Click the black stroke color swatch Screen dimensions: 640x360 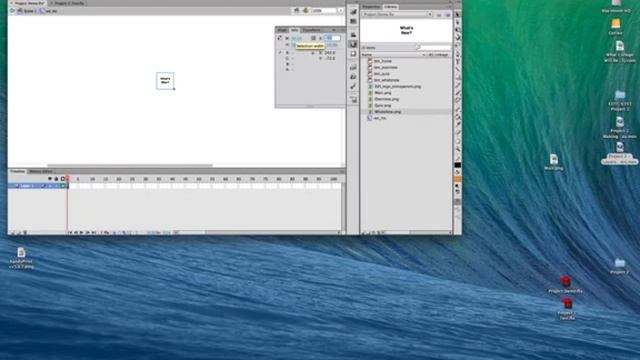click(458, 165)
